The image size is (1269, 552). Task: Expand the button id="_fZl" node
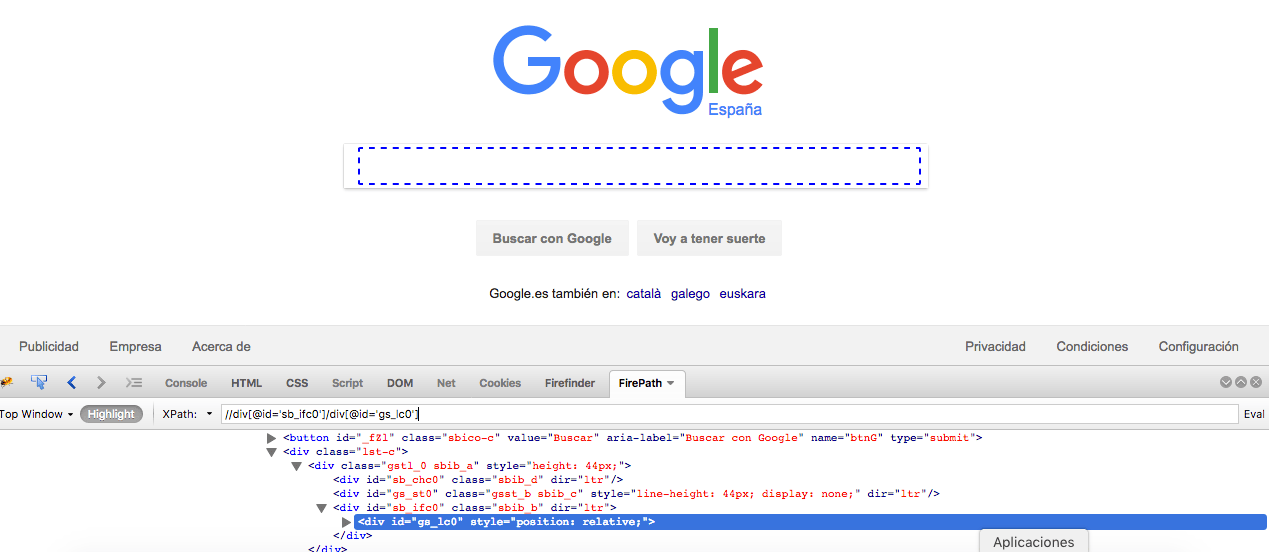click(272, 438)
